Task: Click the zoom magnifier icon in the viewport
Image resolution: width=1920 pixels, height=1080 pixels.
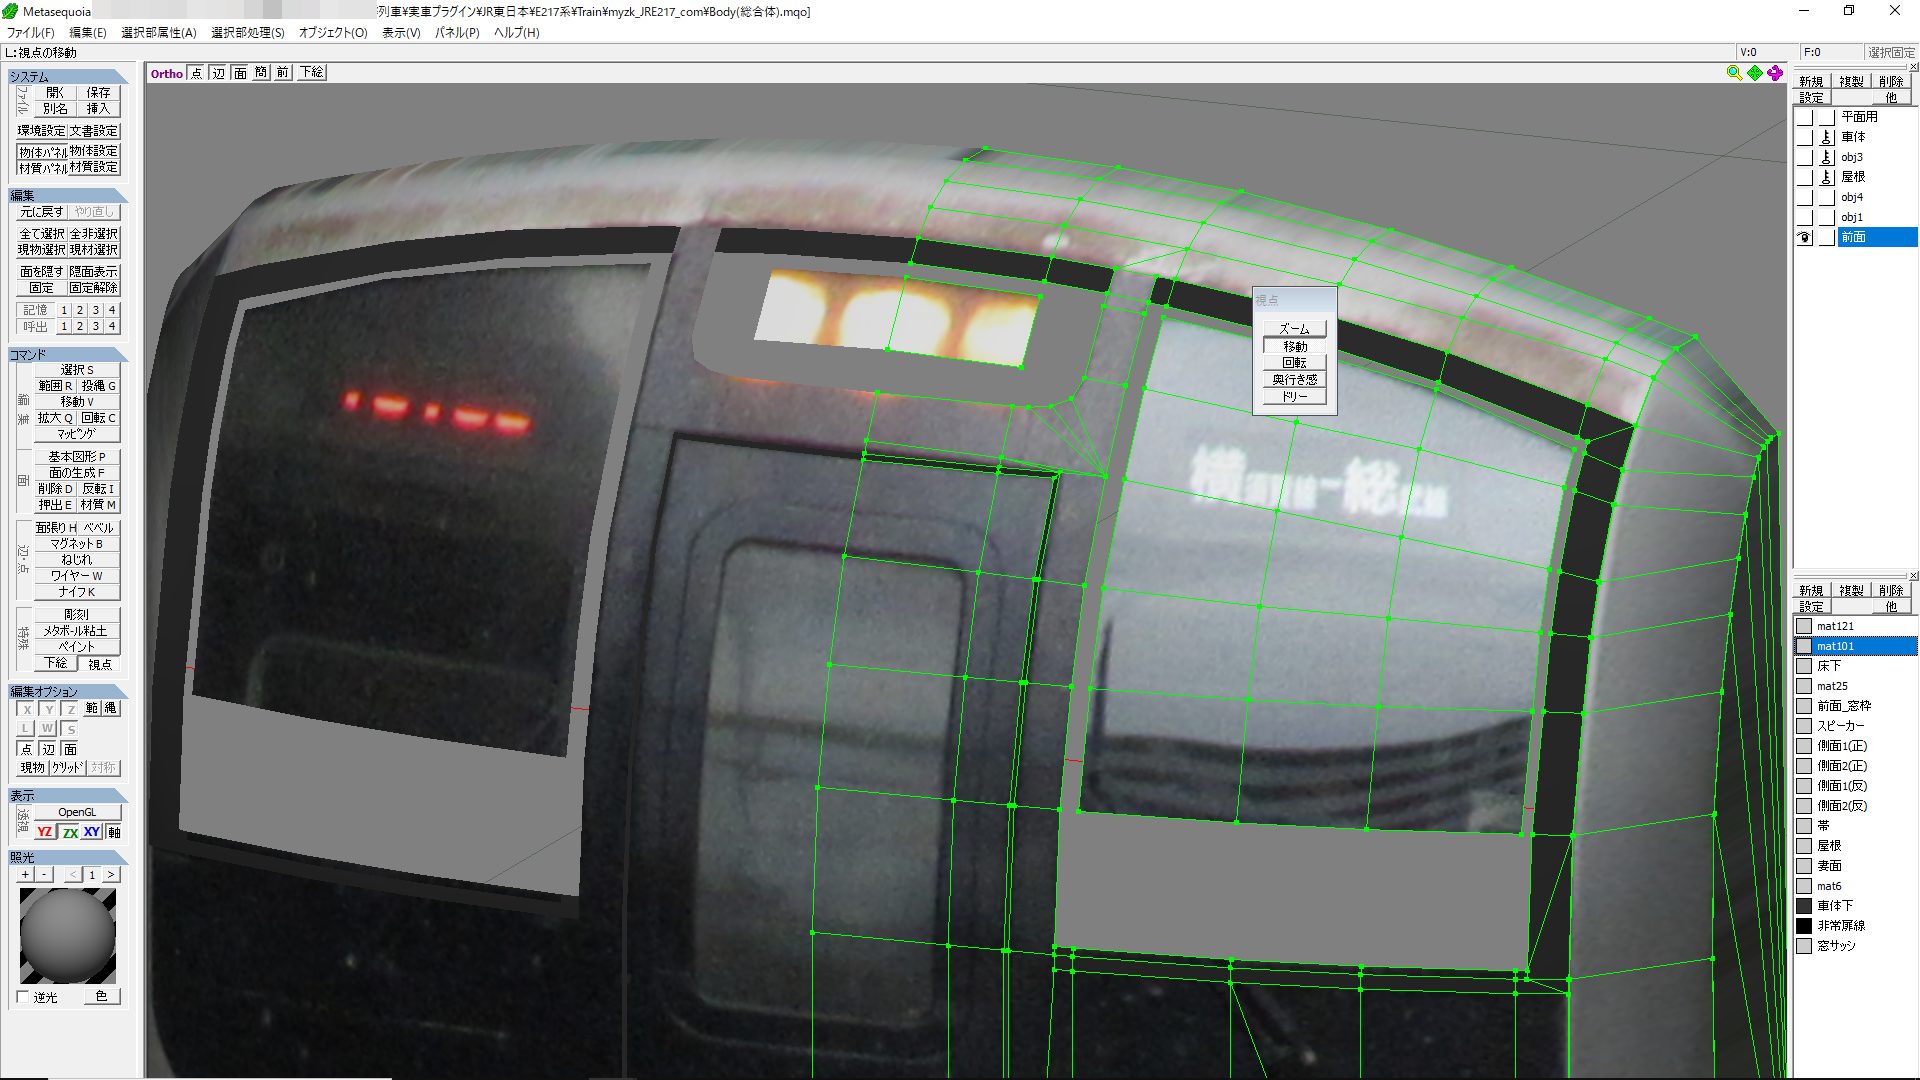Action: (x=1734, y=73)
